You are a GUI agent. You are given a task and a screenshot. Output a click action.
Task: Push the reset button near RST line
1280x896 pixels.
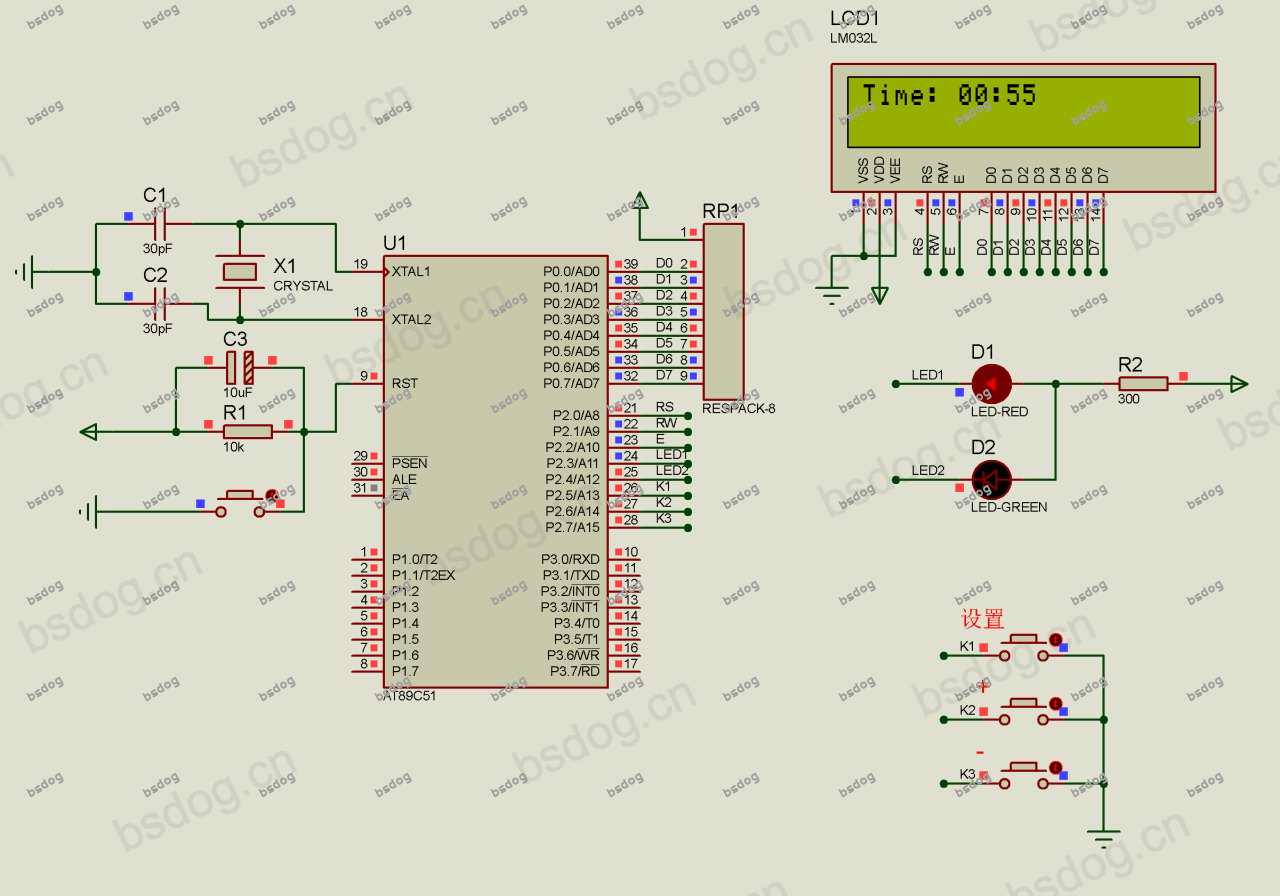240,502
